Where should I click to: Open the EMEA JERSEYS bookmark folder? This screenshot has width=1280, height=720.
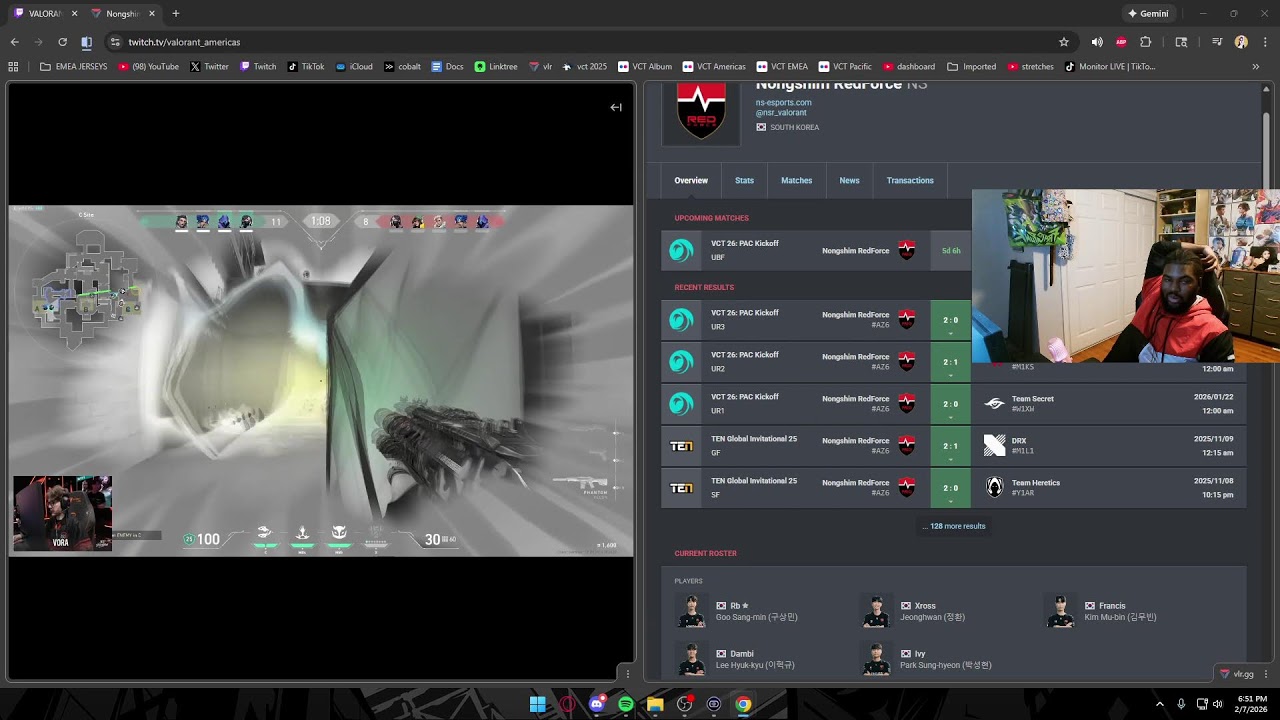pyautogui.click(x=73, y=67)
